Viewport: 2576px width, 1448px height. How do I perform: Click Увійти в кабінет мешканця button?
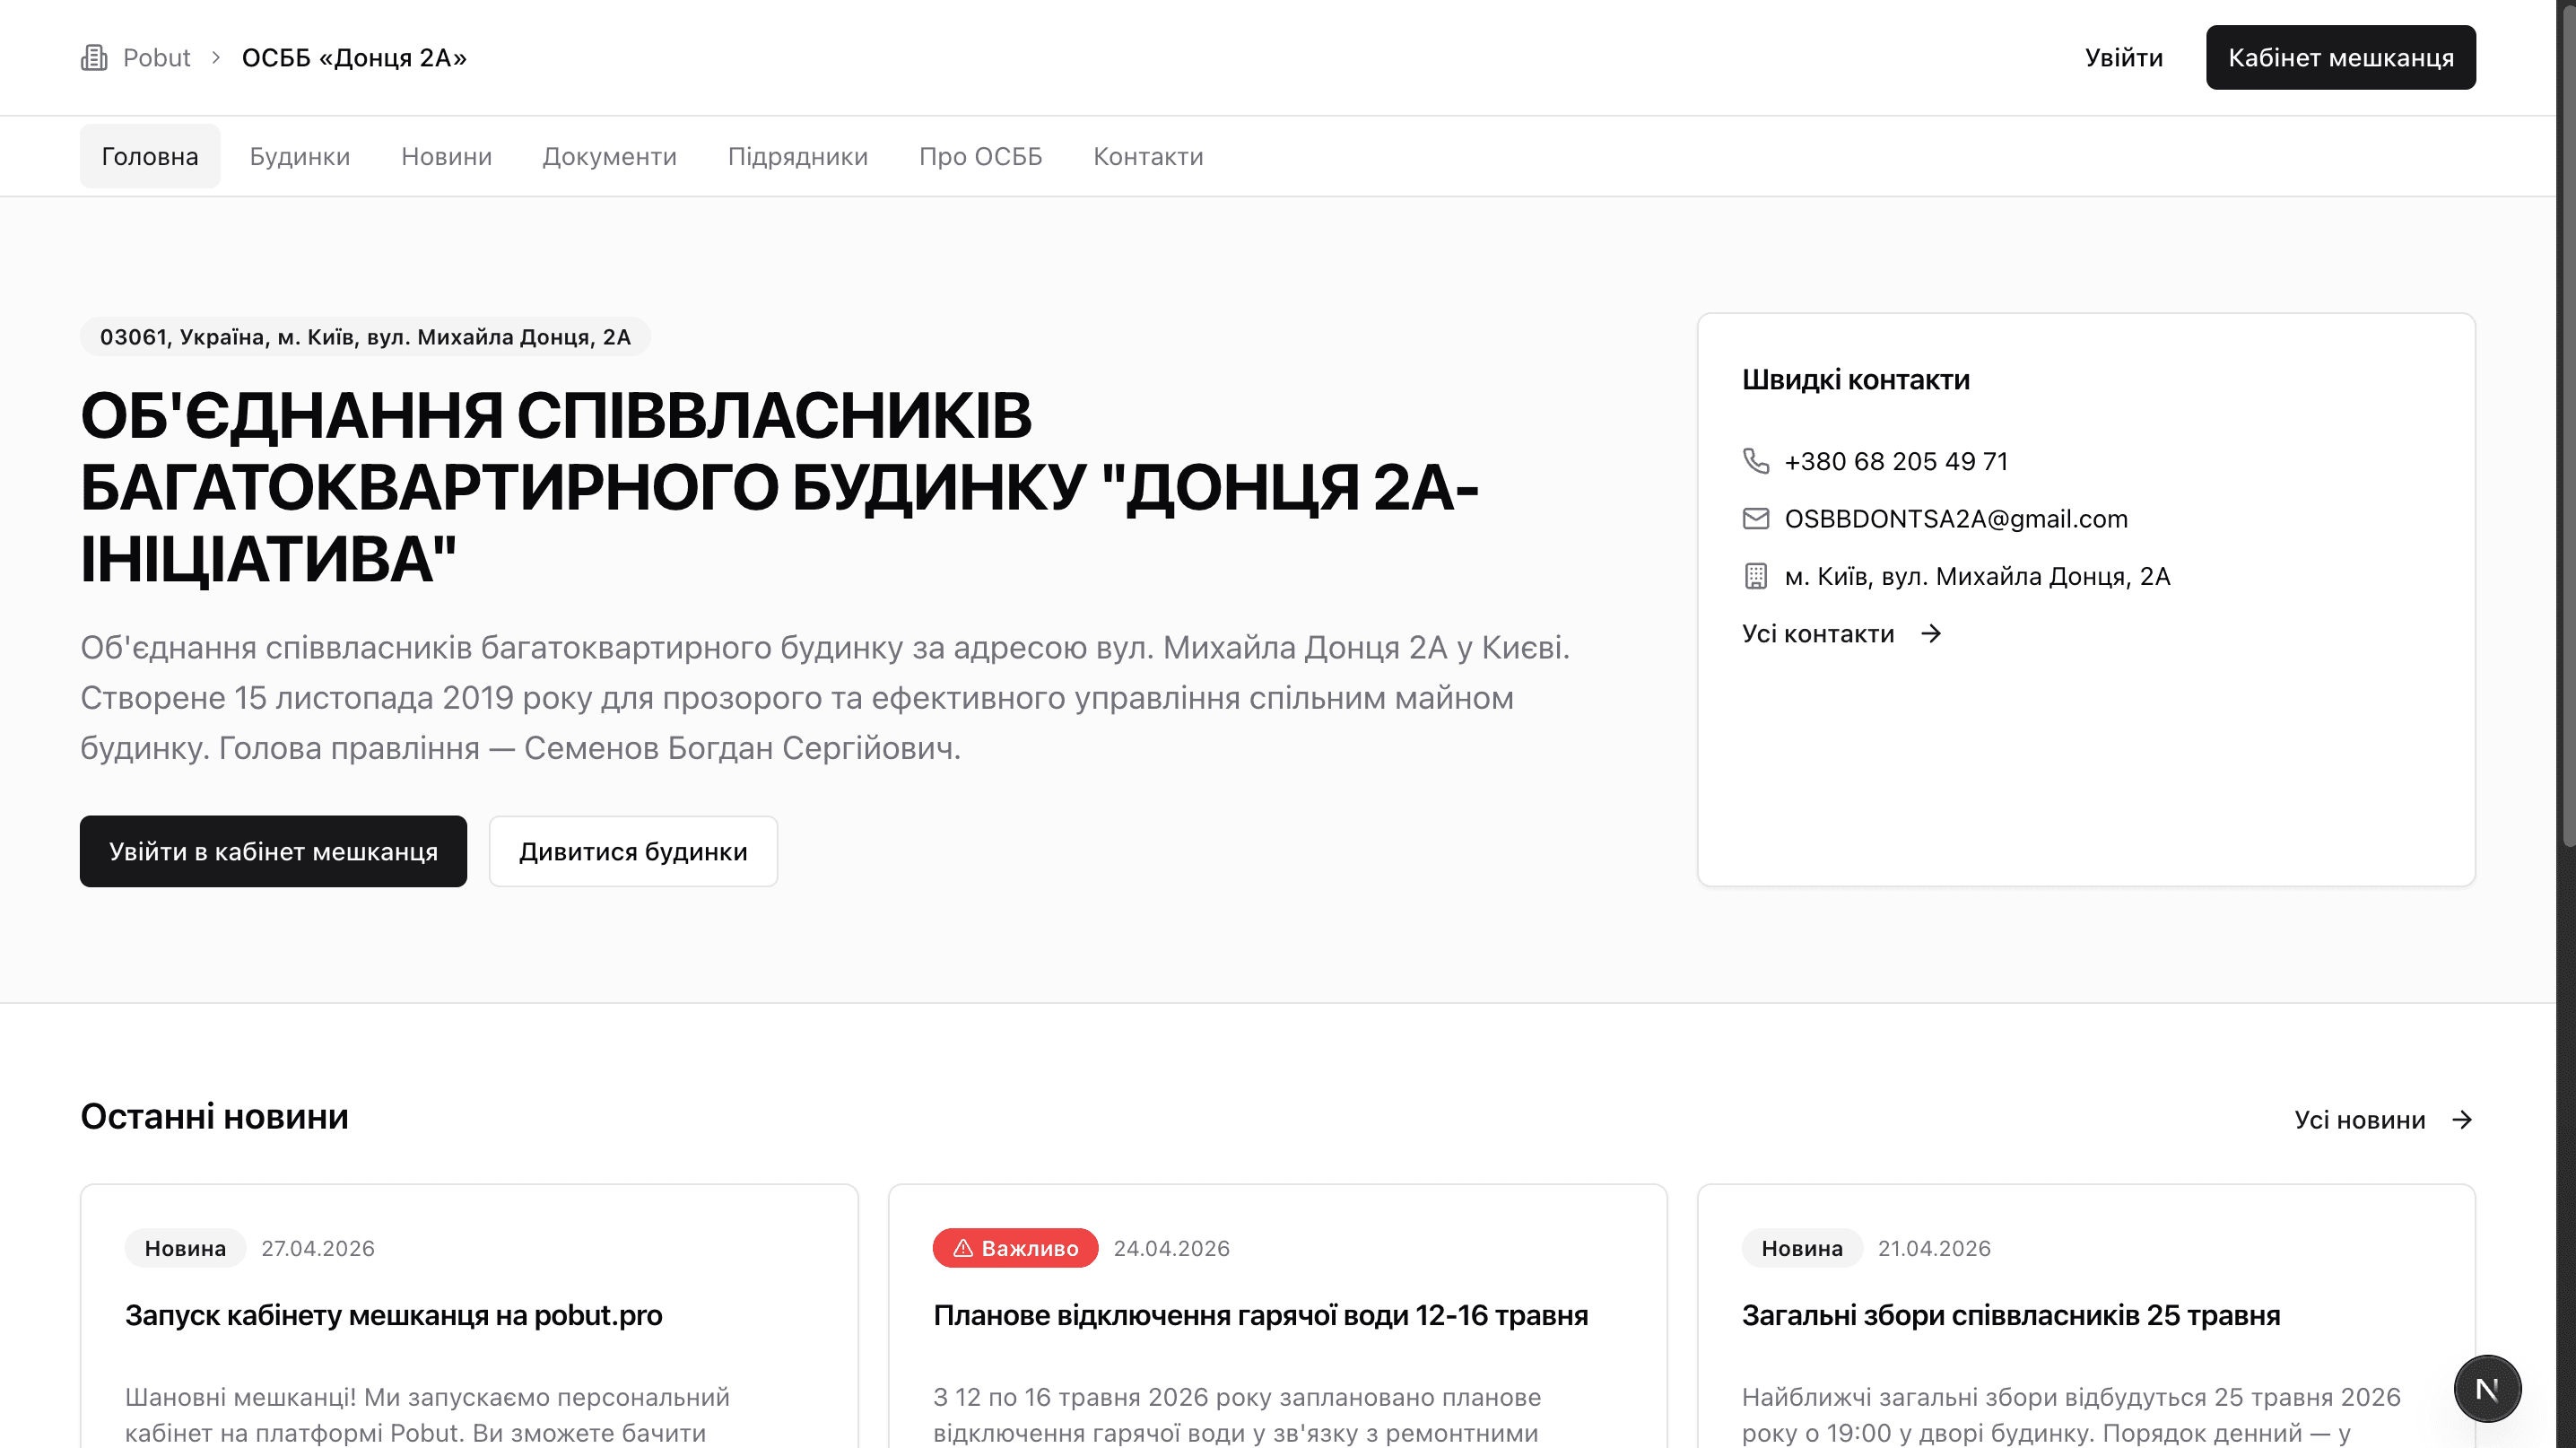[x=273, y=852]
